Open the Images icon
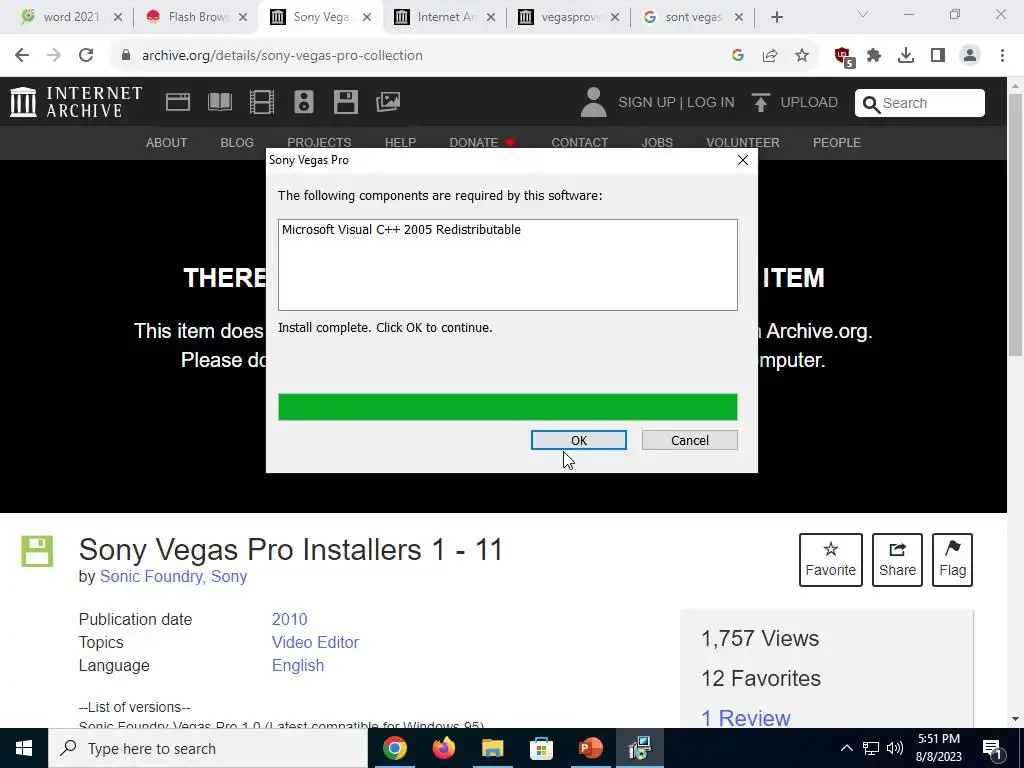The width and height of the screenshot is (1024, 768). pyautogui.click(x=388, y=102)
